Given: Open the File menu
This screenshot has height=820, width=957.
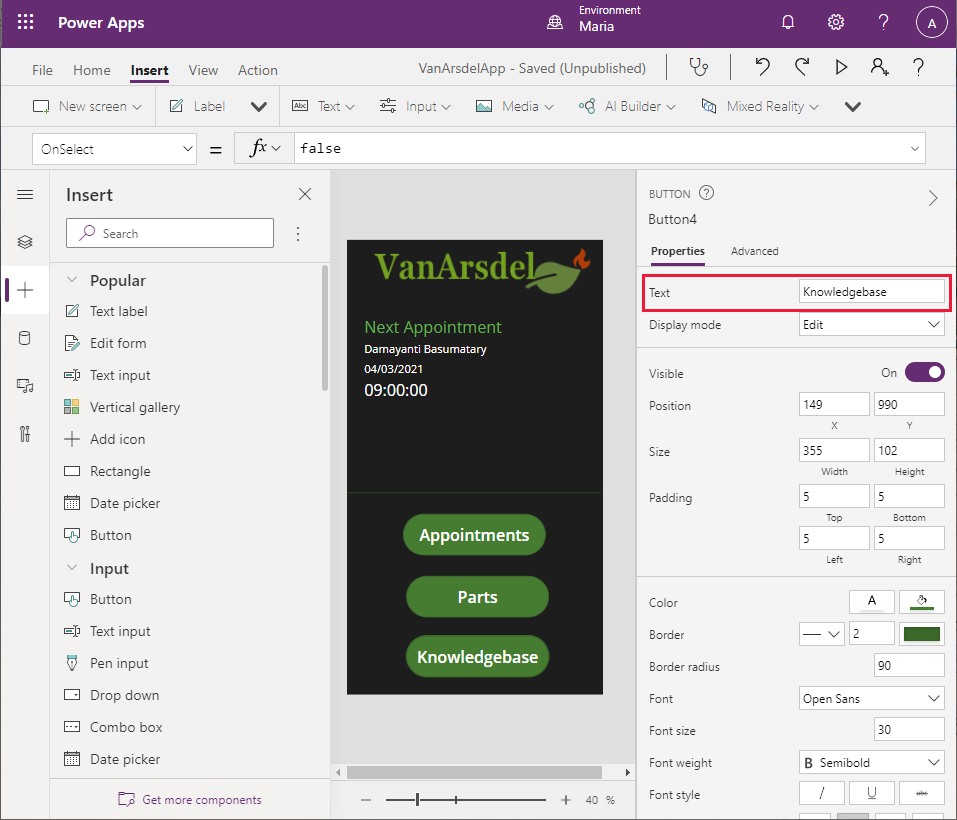Looking at the screenshot, I should point(42,70).
